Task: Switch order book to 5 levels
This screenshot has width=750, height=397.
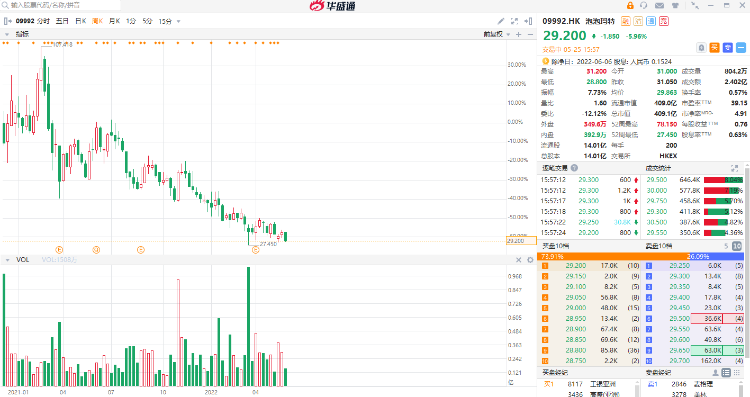Action: point(726,246)
